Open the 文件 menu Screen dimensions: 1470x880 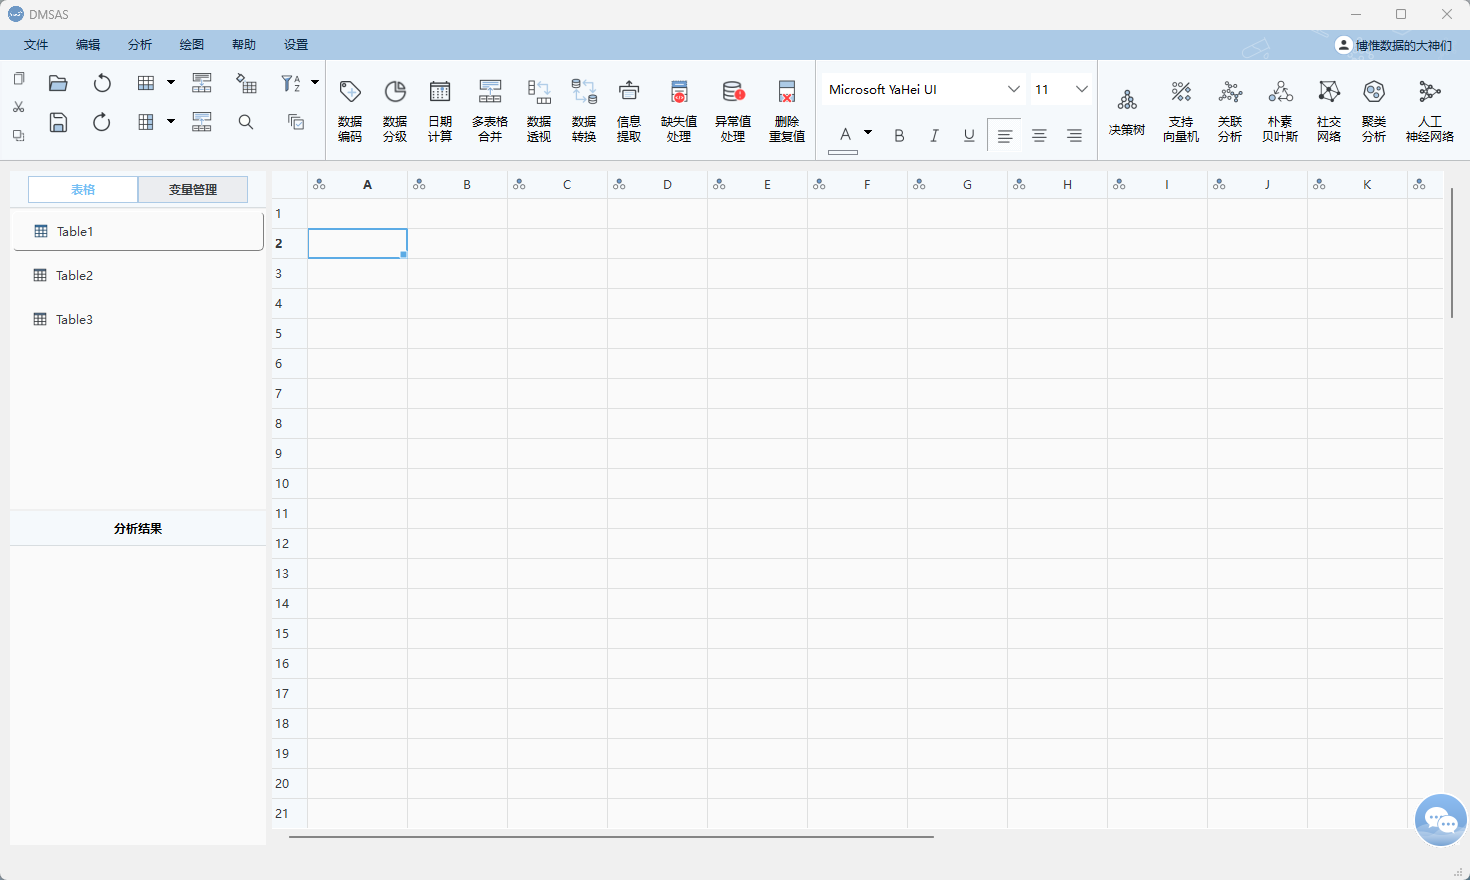click(x=36, y=45)
